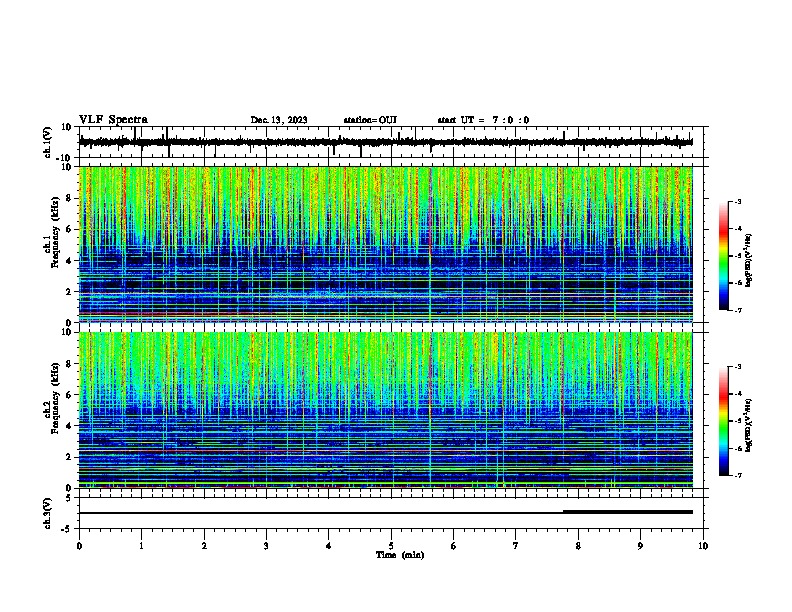Select the "Dec. 13, 2023" date label
Viewport: 792px width, 612px height.
pos(279,120)
